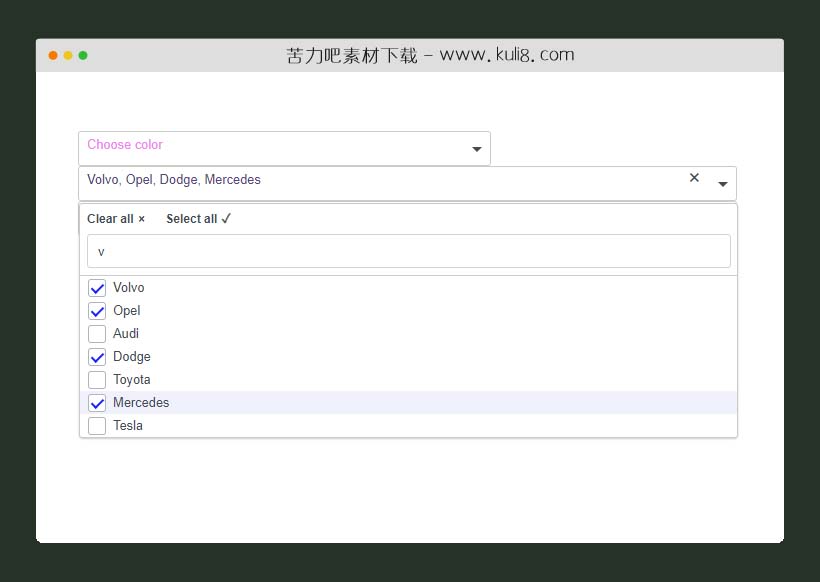The height and width of the screenshot is (582, 820).
Task: Enable the Toyota checkbox
Action: (x=97, y=379)
